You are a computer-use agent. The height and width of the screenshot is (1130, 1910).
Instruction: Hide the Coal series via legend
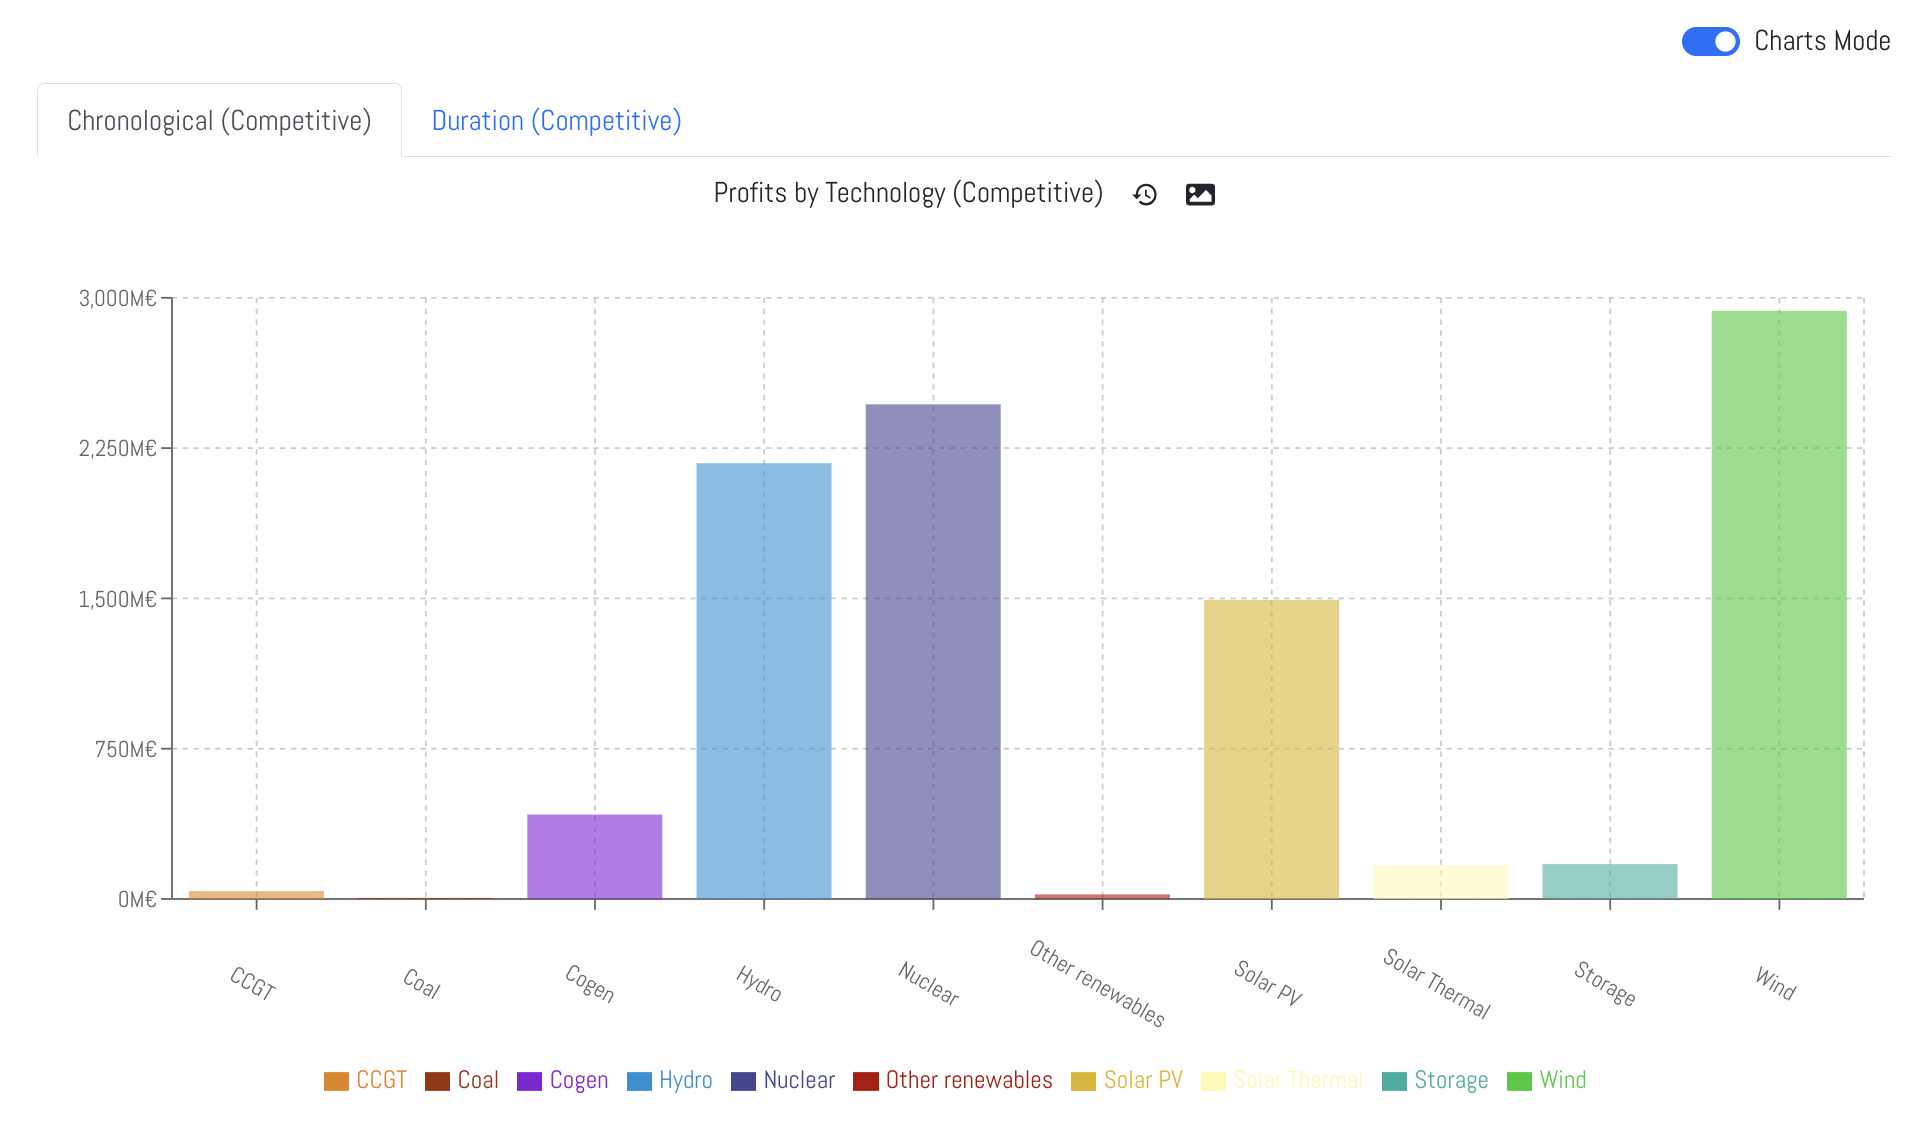click(462, 1080)
